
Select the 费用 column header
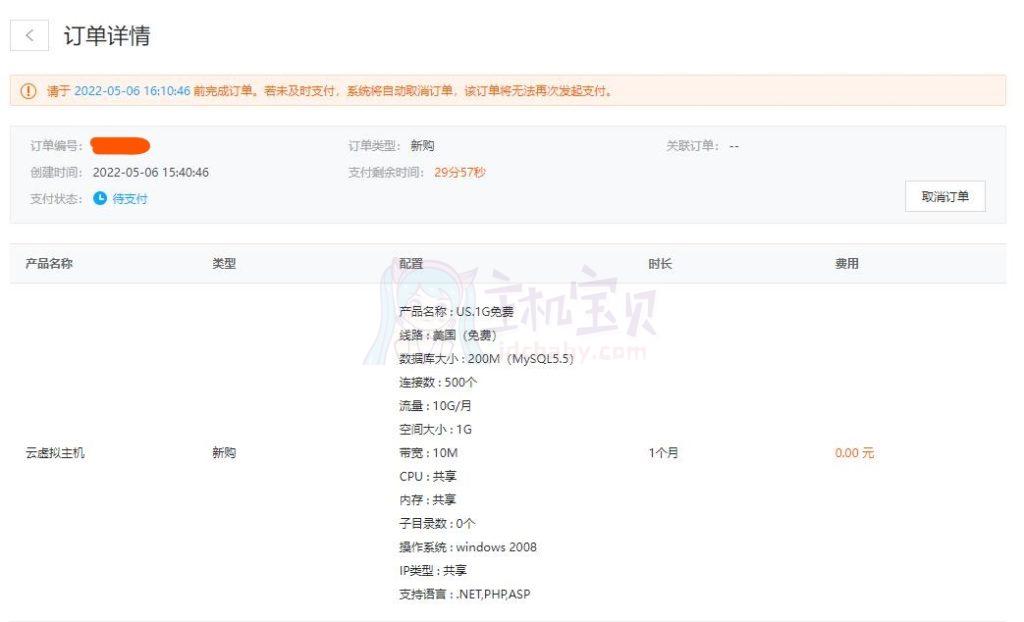click(845, 263)
